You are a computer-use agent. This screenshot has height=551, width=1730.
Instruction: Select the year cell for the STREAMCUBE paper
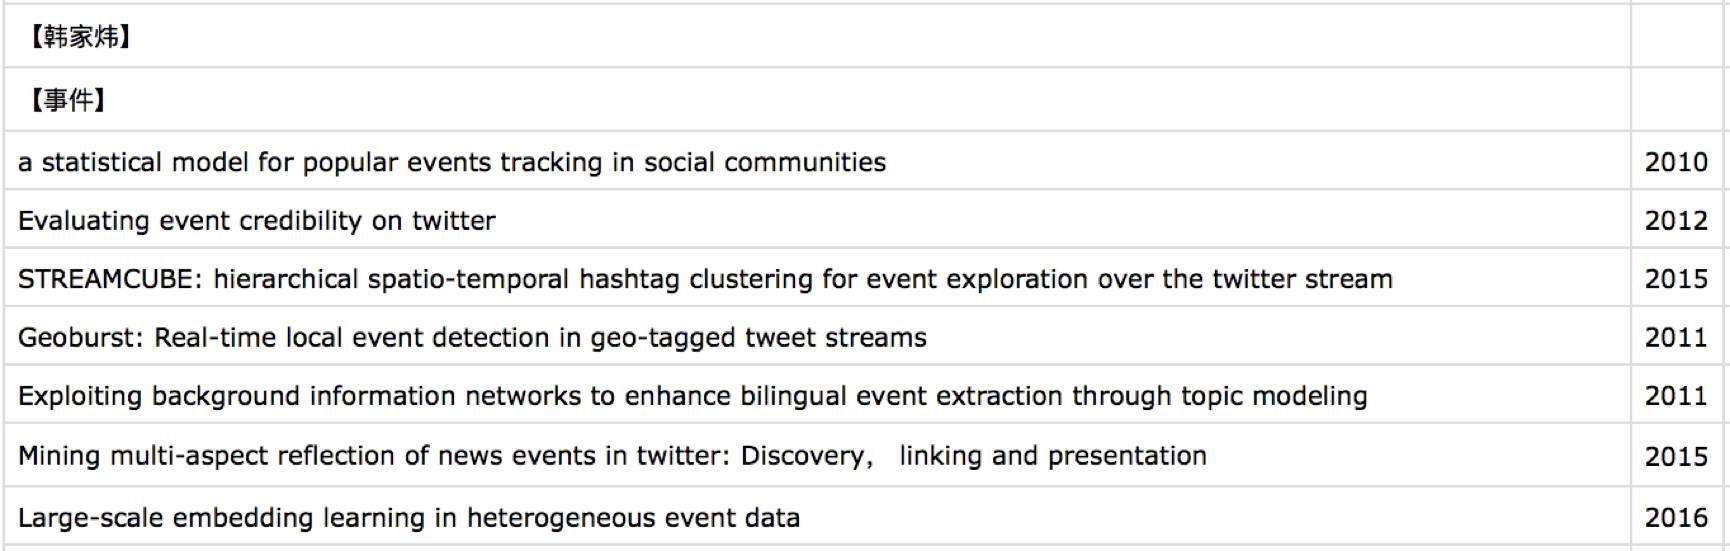point(1676,279)
